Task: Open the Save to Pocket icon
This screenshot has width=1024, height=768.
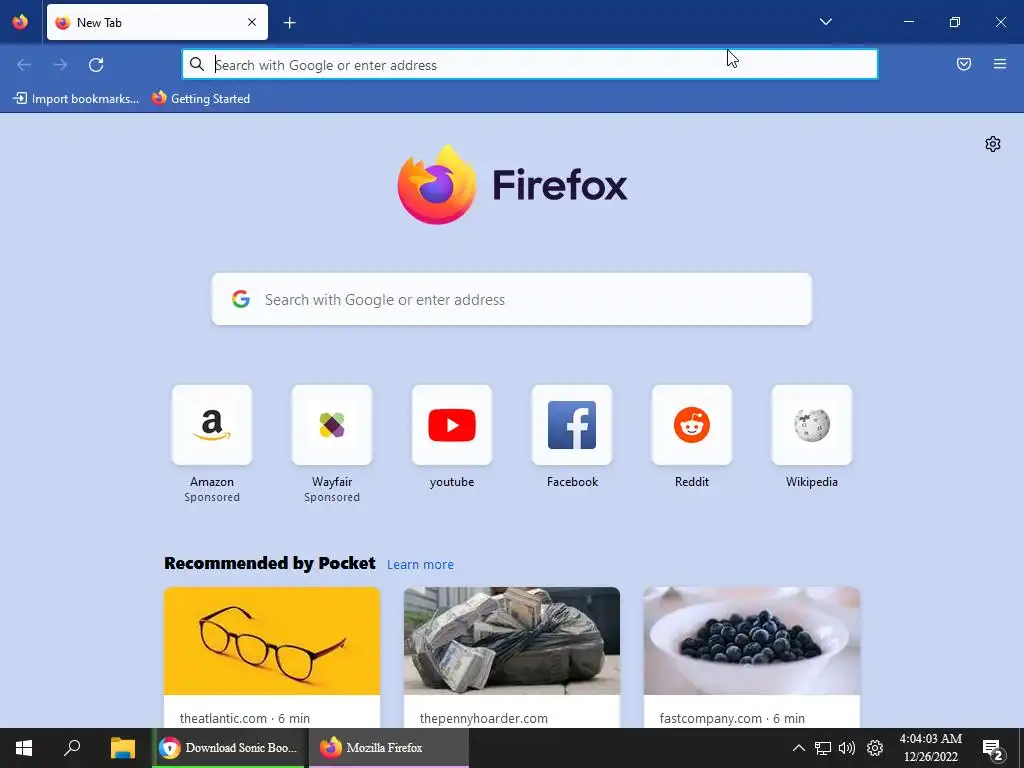Action: (x=963, y=64)
